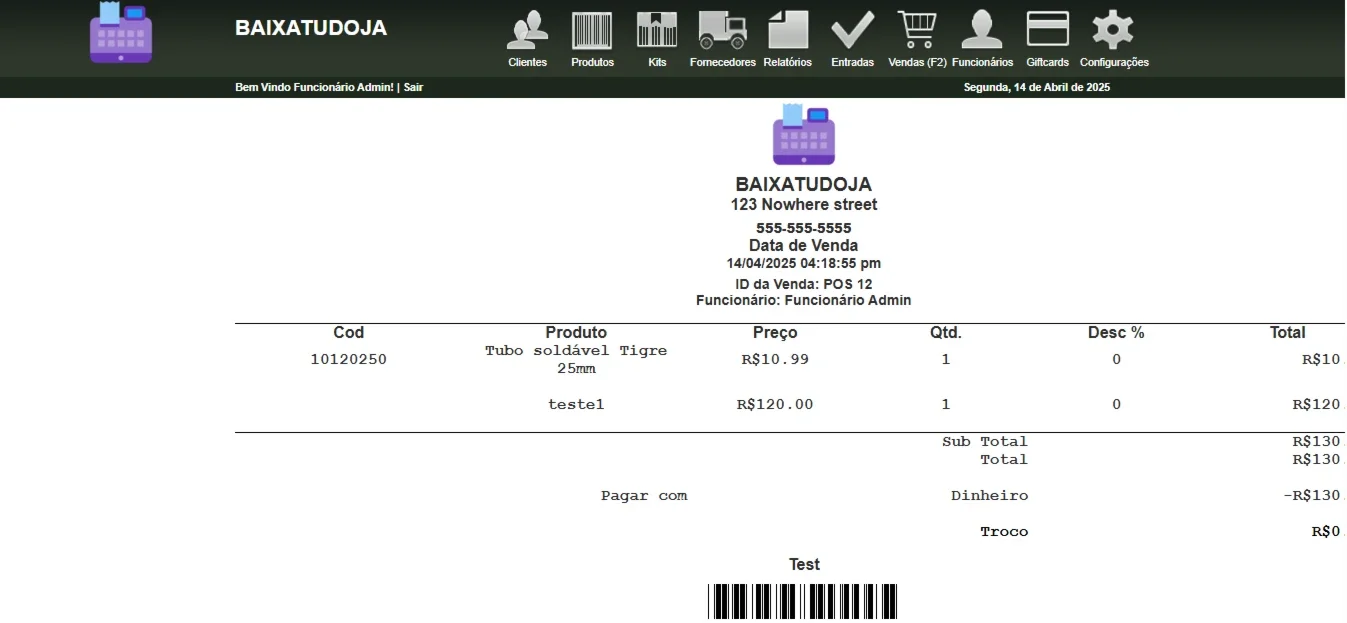Open Configurações gear icon

point(1113,30)
